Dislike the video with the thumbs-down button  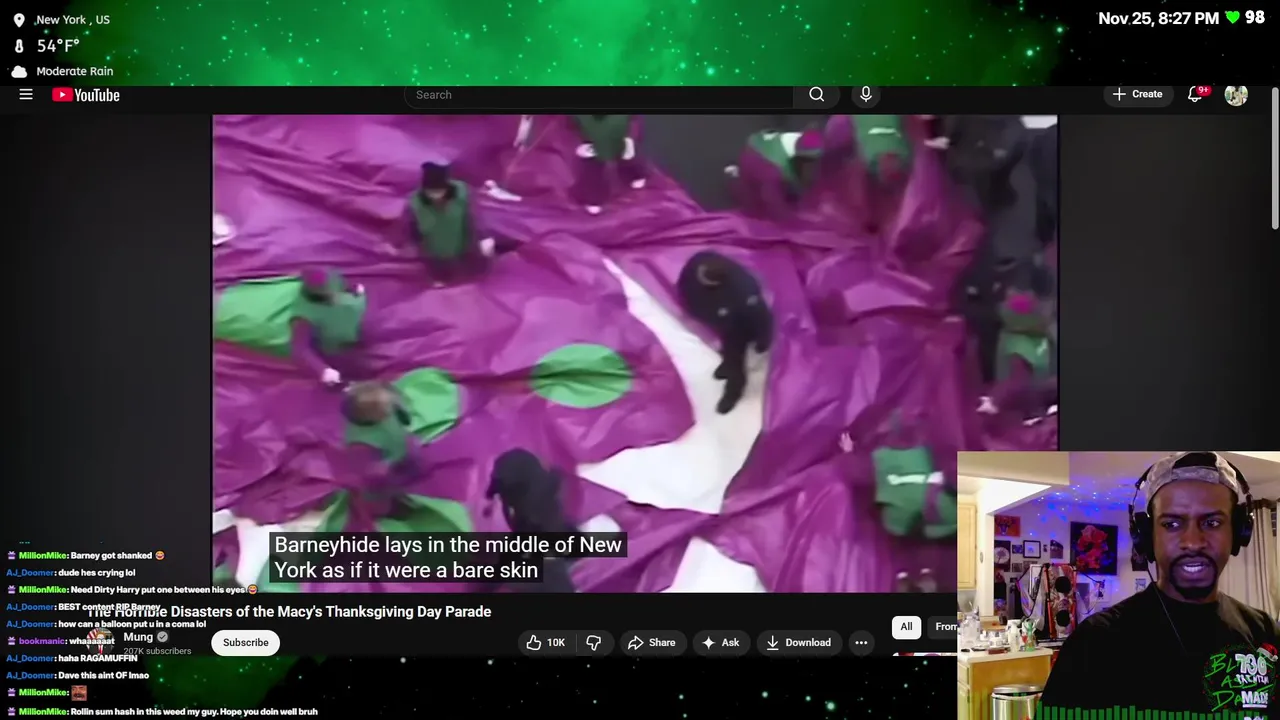click(593, 642)
